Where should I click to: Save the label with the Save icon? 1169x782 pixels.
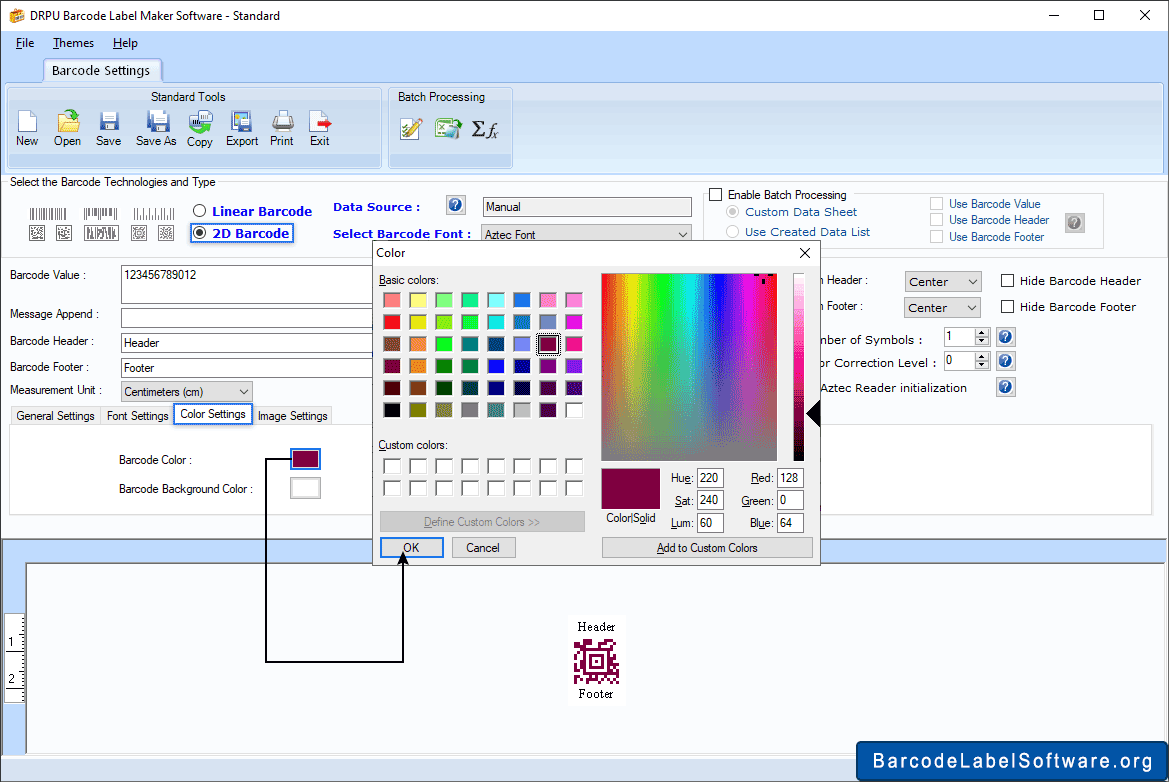tap(108, 128)
